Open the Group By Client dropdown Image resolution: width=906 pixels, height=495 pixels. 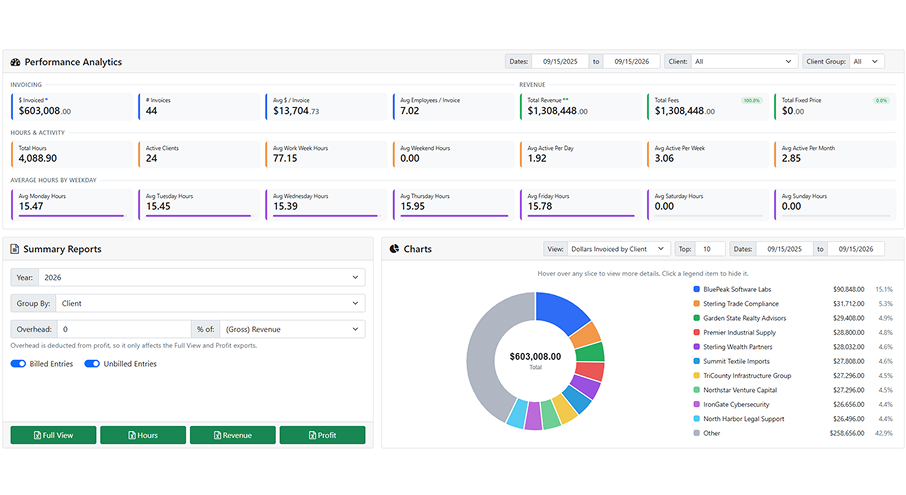(x=210, y=303)
